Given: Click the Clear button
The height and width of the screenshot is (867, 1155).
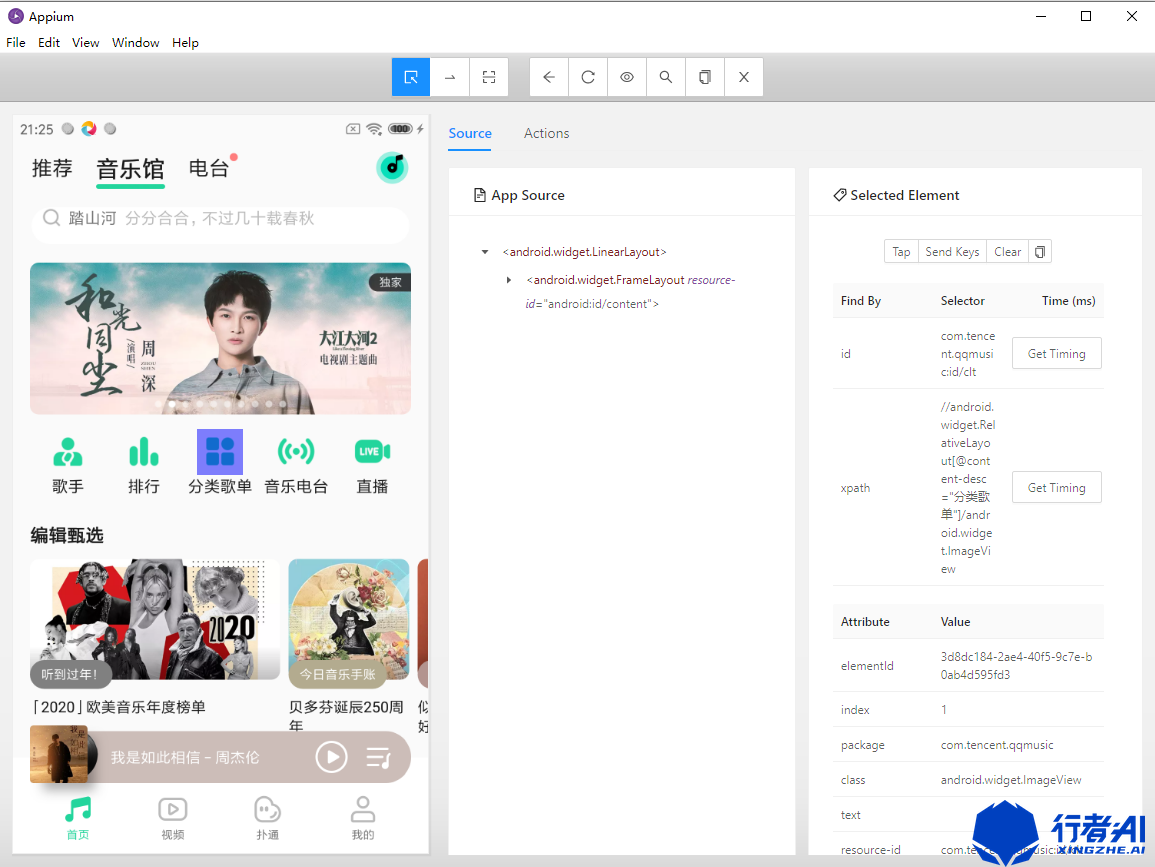Looking at the screenshot, I should [1008, 252].
